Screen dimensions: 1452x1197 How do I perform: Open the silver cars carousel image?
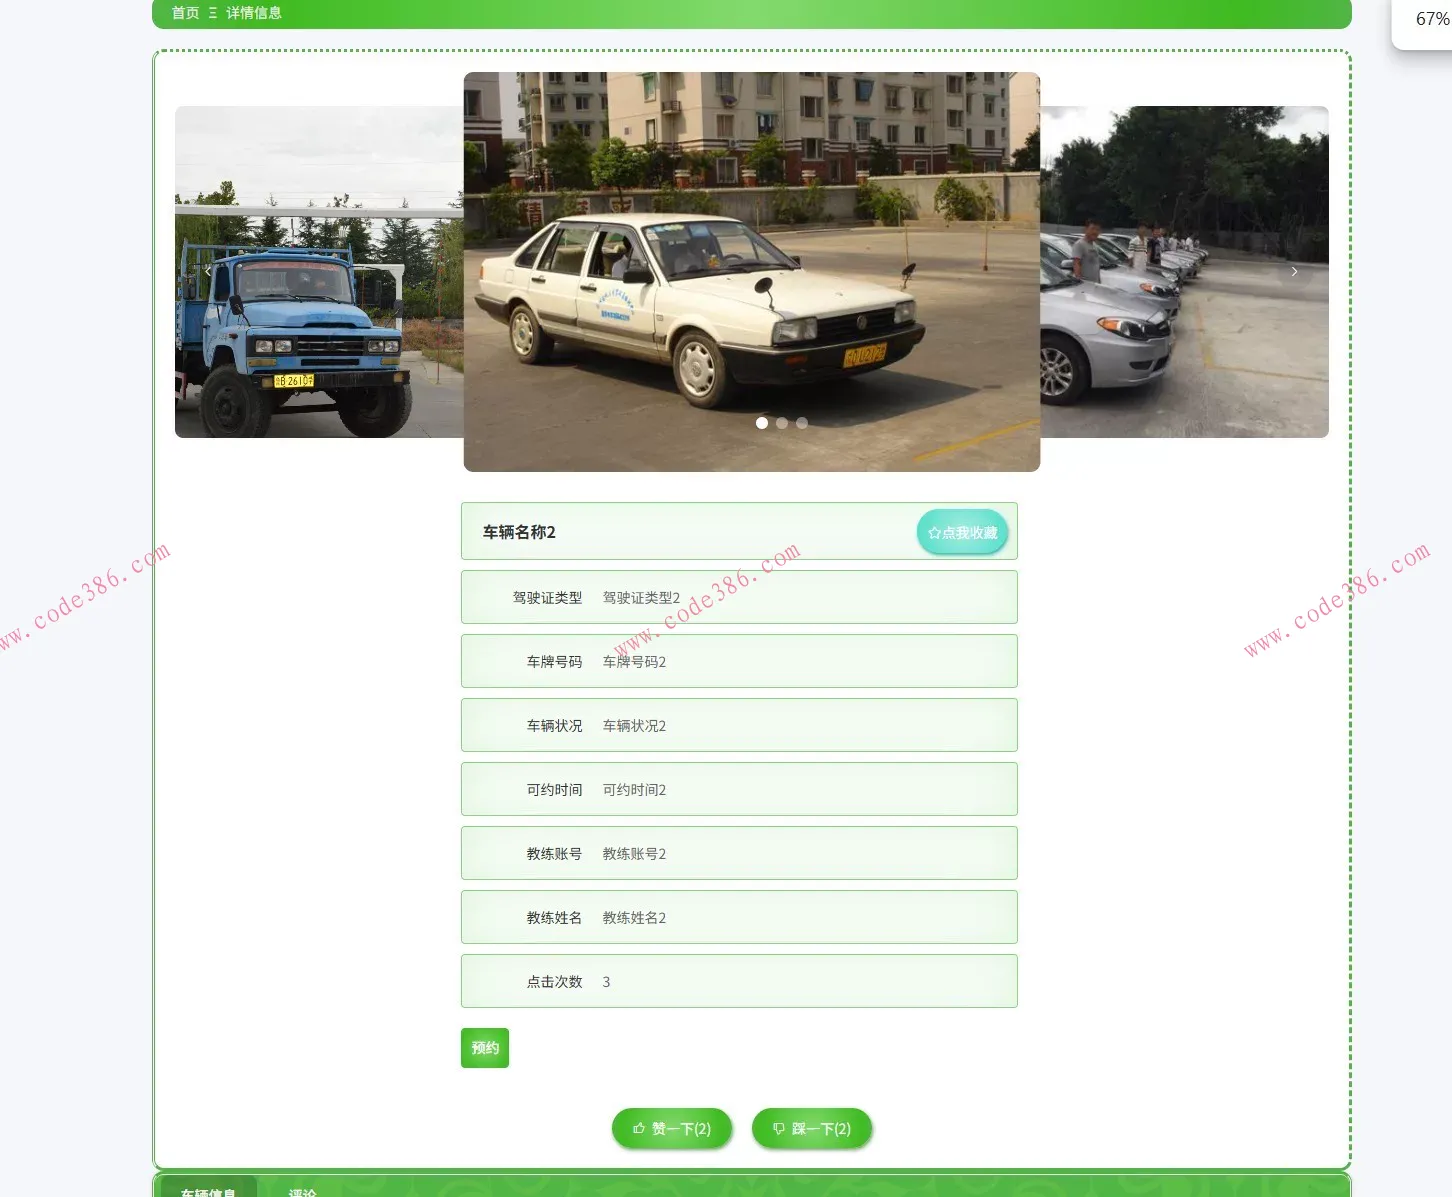pyautogui.click(x=1184, y=272)
